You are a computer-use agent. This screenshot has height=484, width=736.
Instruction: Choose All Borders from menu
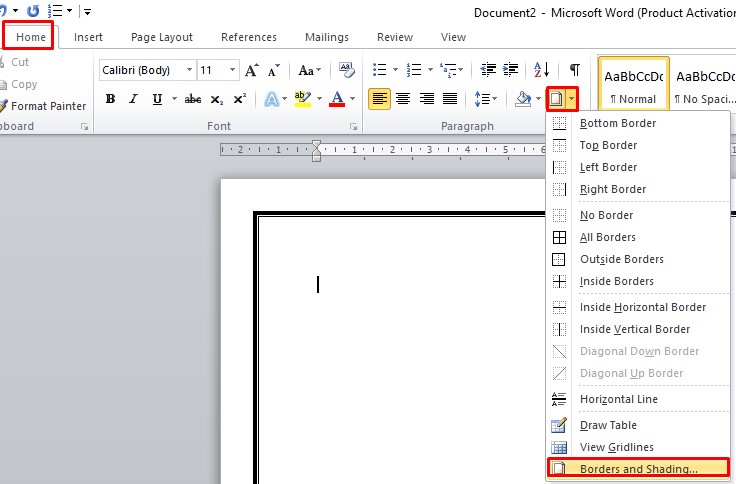coord(637,238)
